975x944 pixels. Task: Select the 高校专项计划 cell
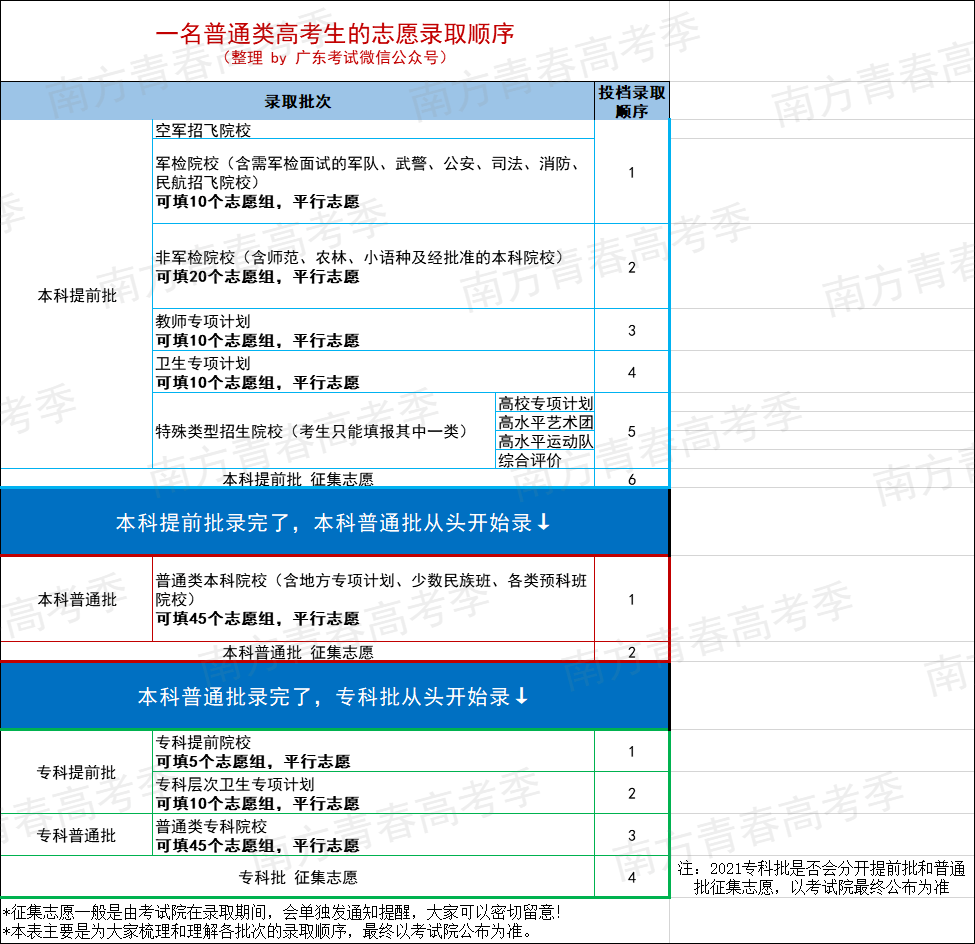[x=545, y=402]
